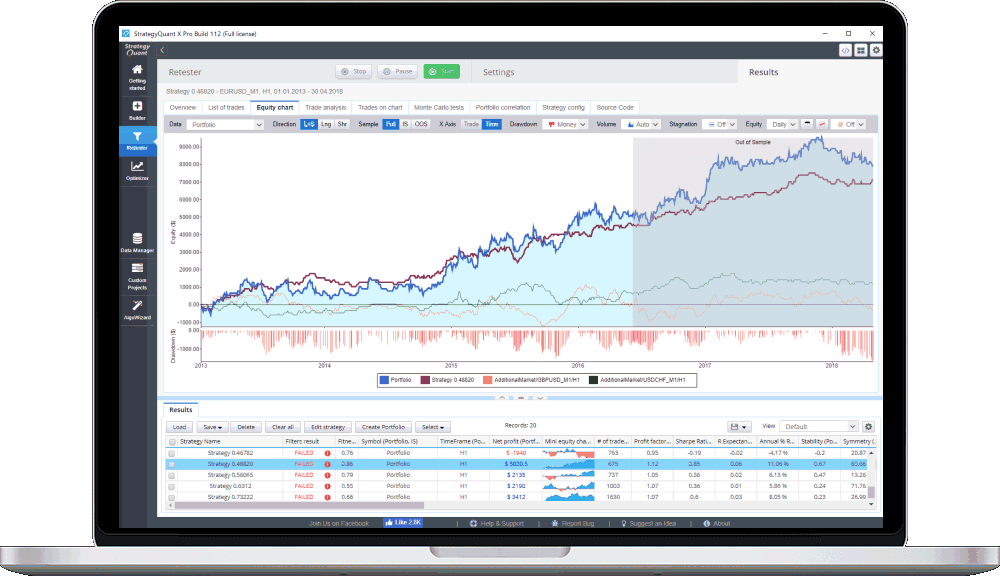Viewport: 1000px width, 576px height.
Task: Open the Getting started home icon
Action: pos(137,69)
